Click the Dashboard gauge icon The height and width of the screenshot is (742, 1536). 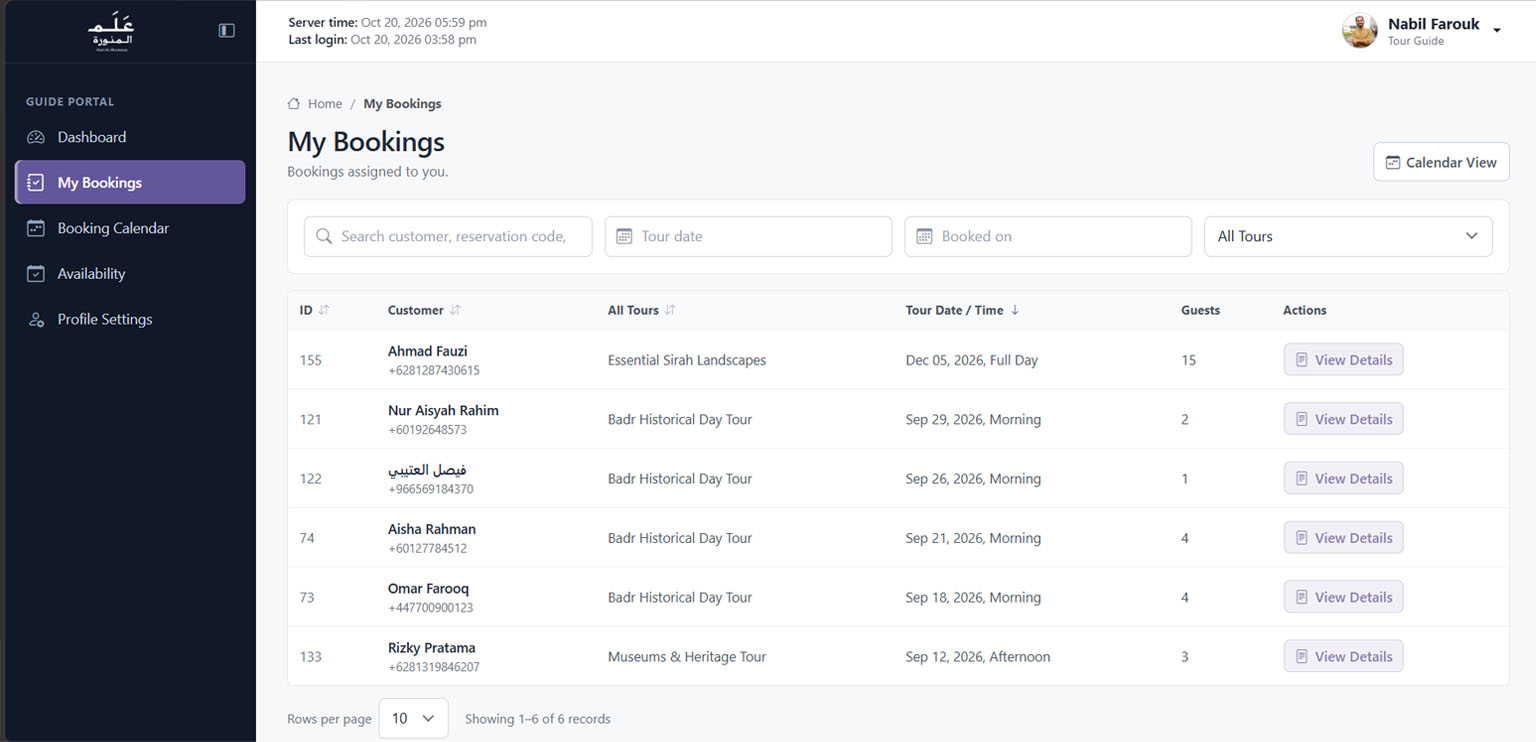(x=36, y=137)
